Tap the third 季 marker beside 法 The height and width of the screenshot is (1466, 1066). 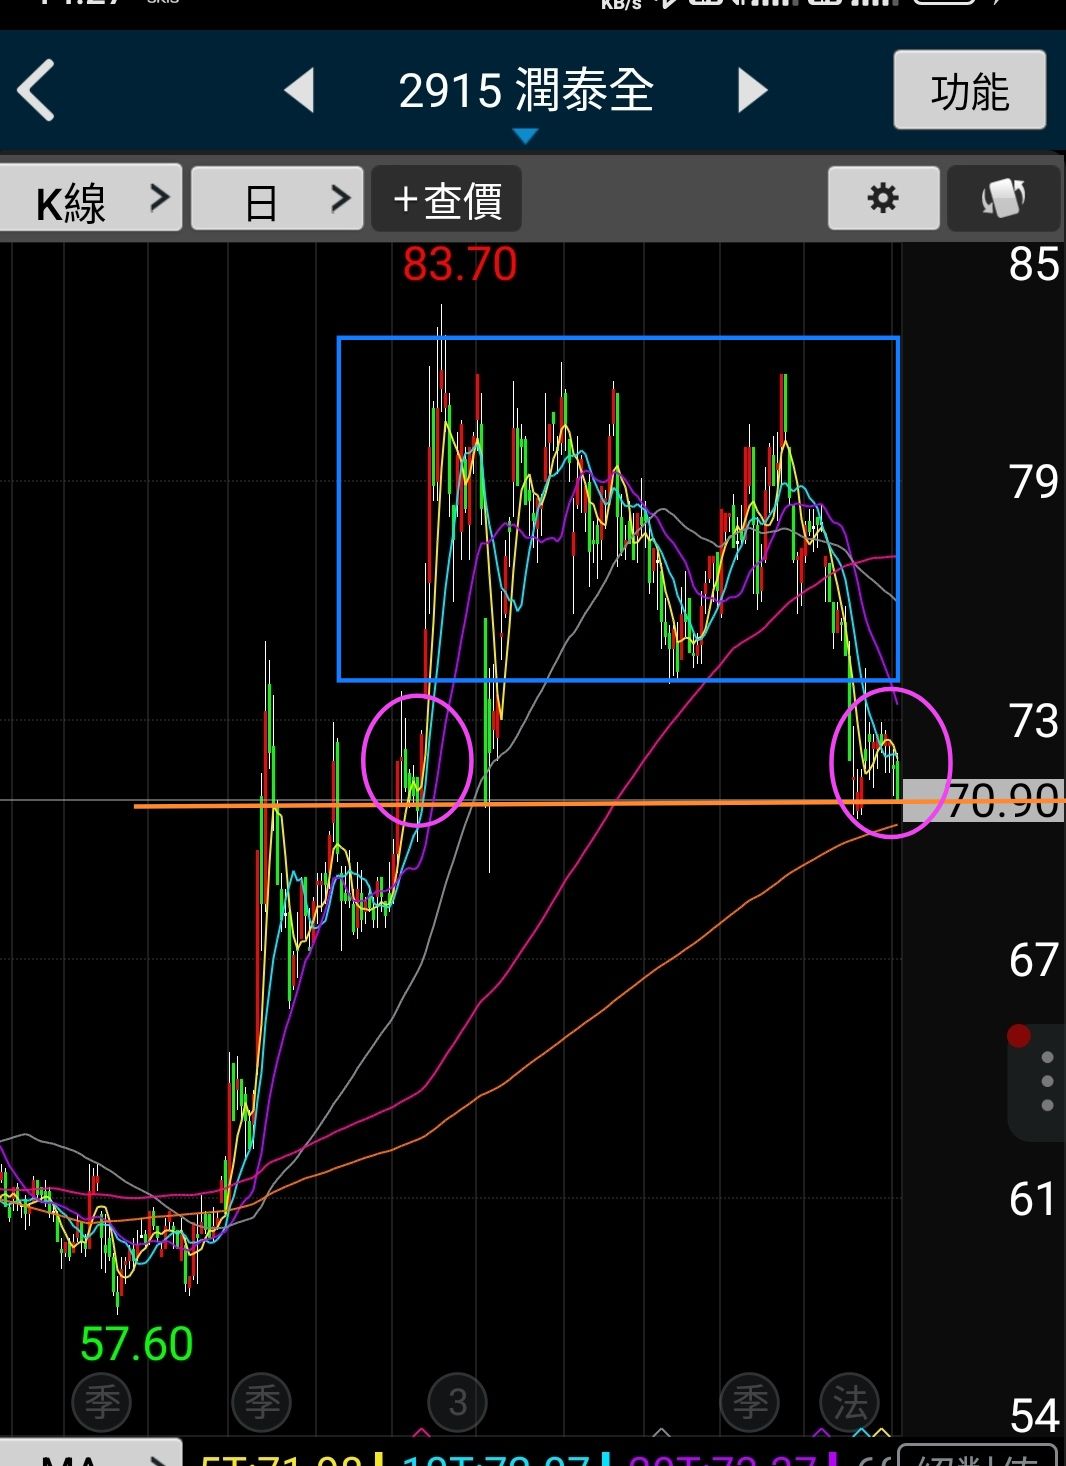click(x=751, y=1402)
